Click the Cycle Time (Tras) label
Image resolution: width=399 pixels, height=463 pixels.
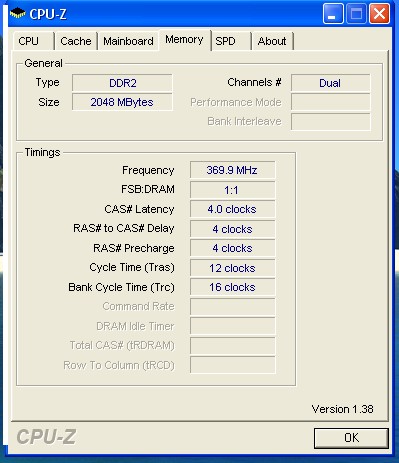pos(132,267)
